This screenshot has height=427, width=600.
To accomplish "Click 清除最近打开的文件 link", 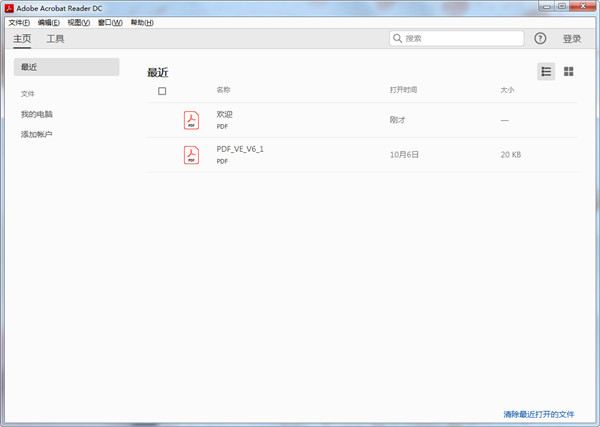I will (538, 413).
